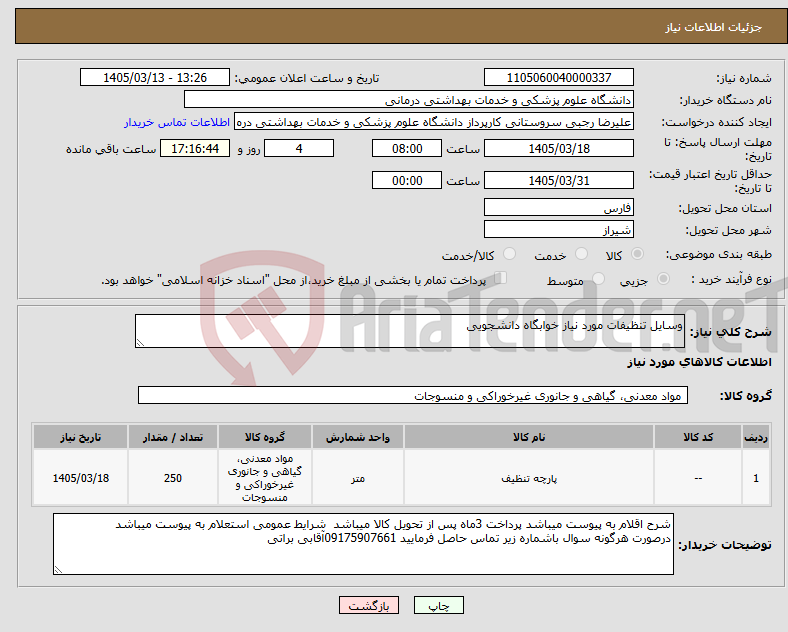
Task: Click the general description text area
Action: (x=410, y=331)
